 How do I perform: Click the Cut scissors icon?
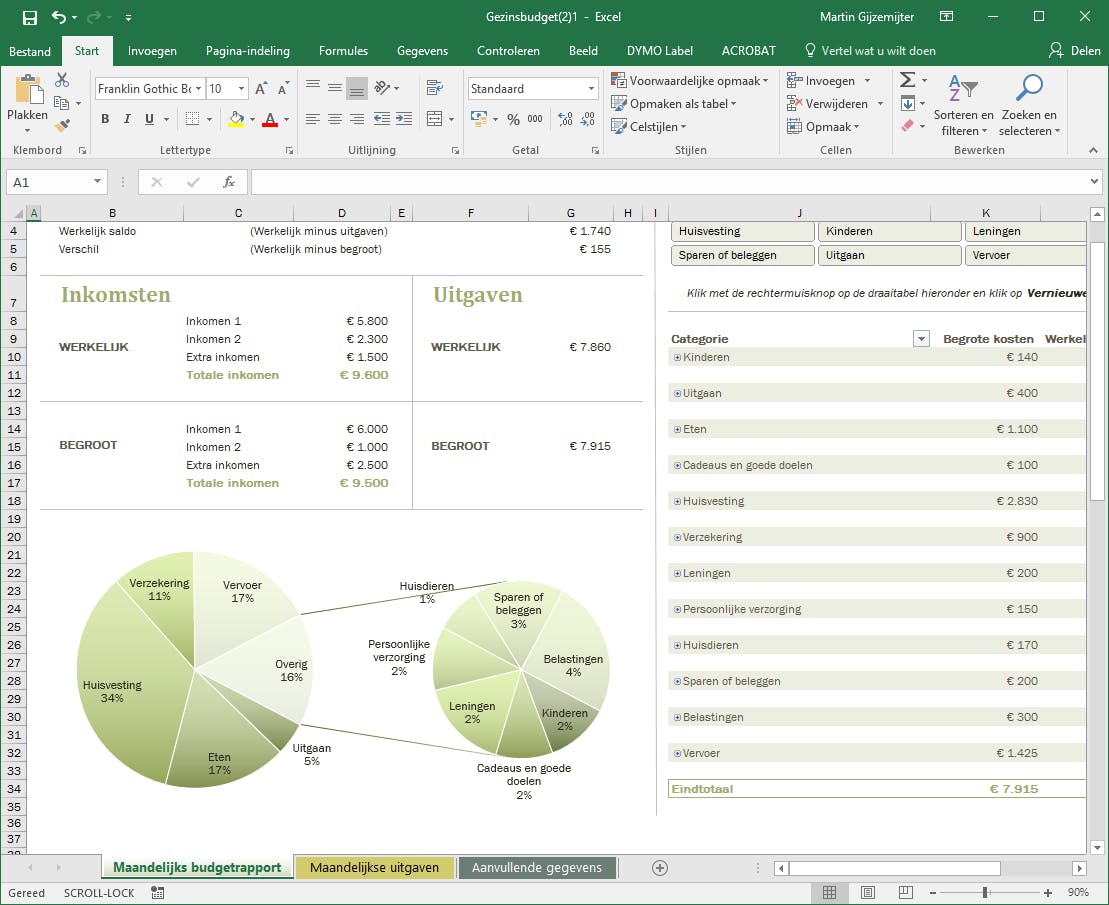click(62, 80)
